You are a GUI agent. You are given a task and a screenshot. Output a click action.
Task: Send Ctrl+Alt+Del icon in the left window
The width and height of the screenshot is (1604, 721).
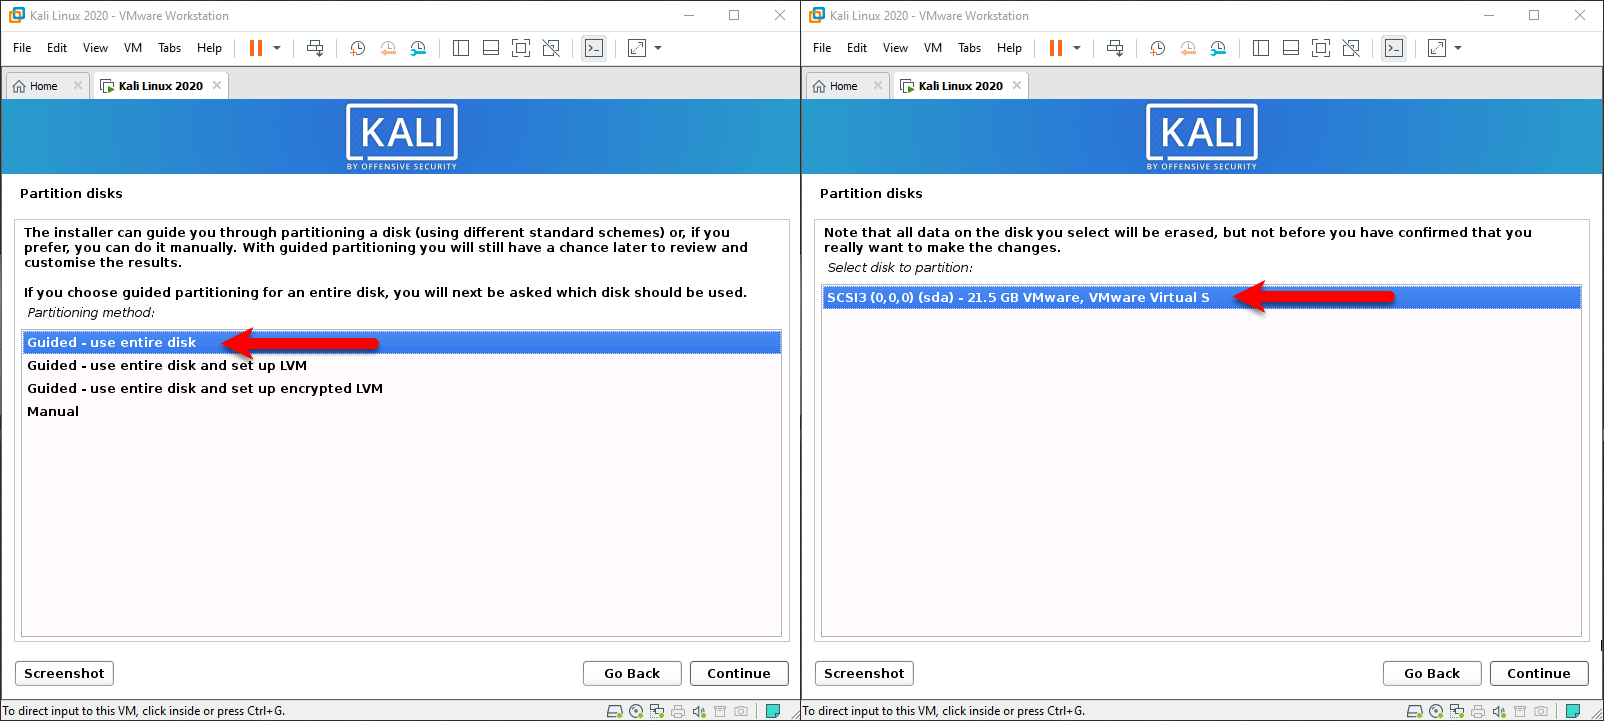click(x=315, y=48)
